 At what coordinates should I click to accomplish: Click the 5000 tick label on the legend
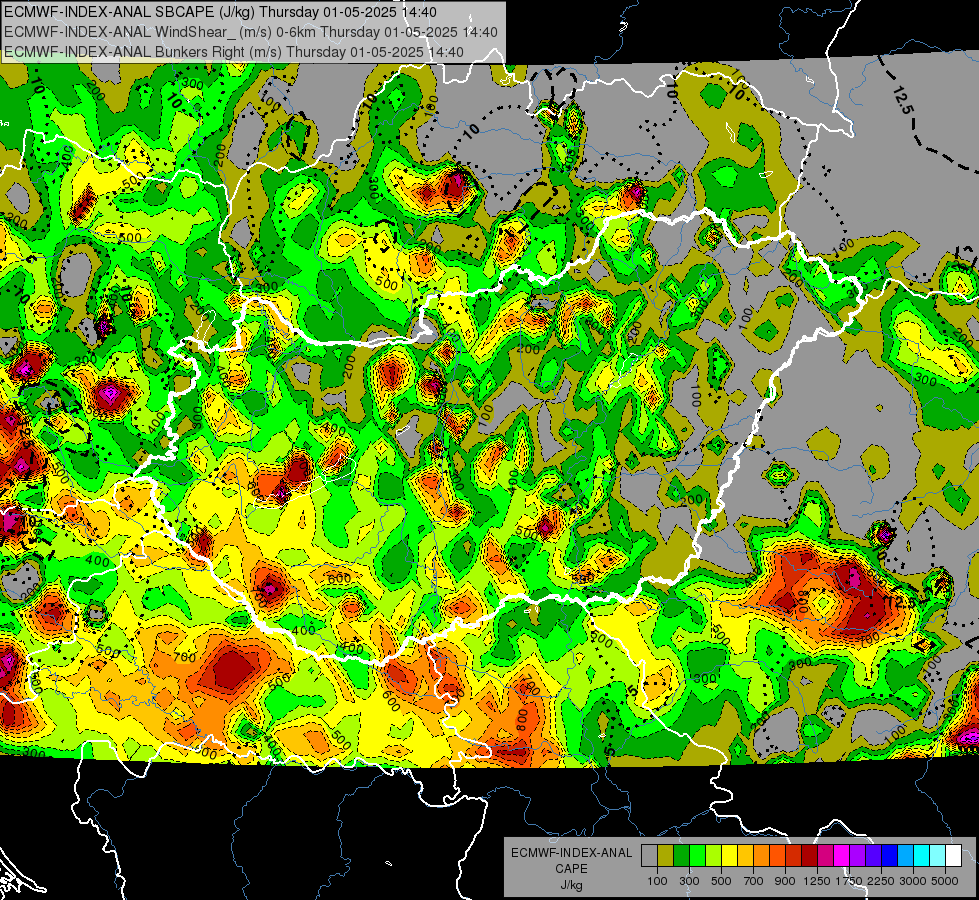pos(945,881)
